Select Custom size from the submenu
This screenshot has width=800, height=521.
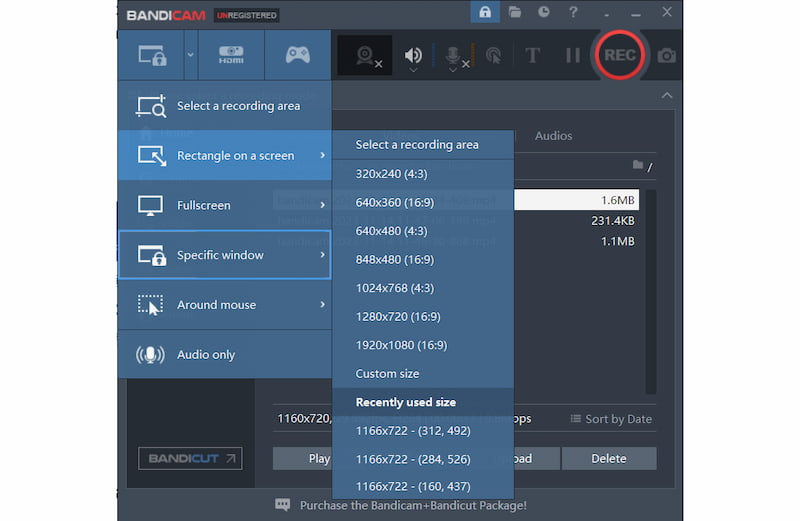click(388, 374)
